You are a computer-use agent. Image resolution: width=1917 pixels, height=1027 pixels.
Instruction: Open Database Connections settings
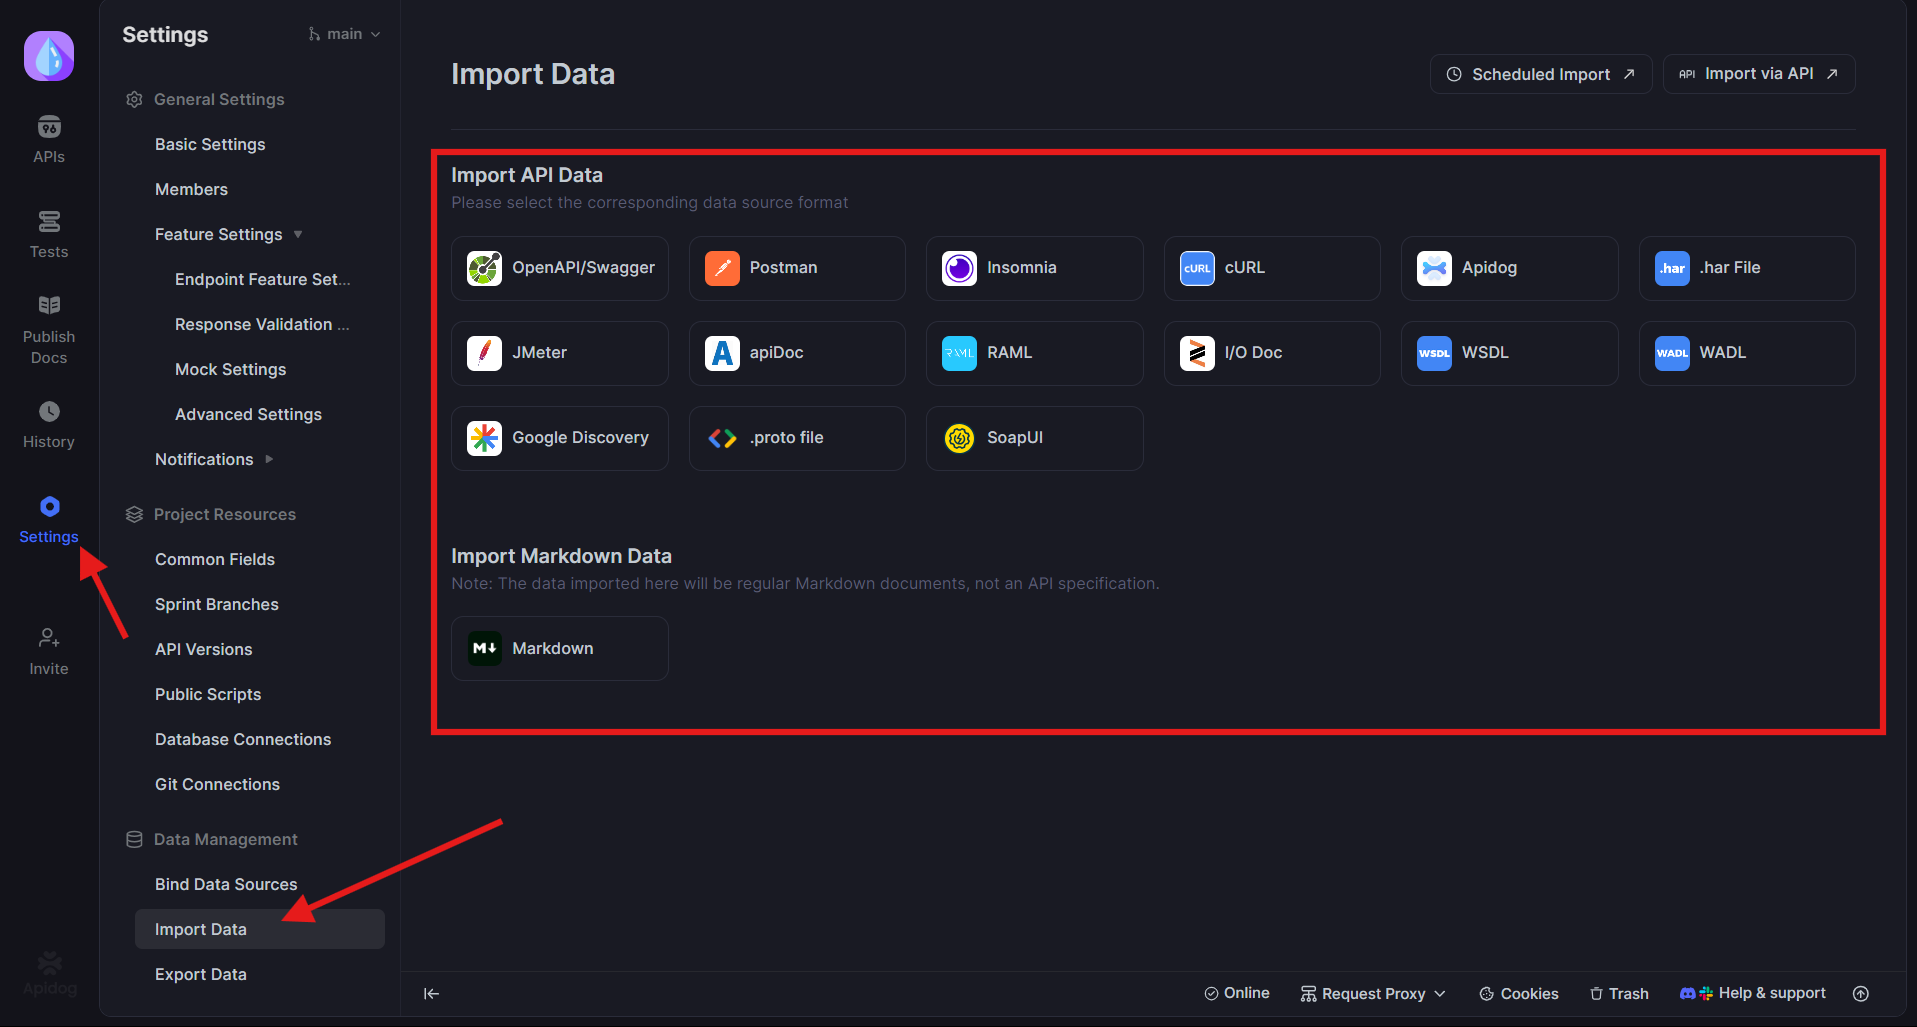(242, 739)
